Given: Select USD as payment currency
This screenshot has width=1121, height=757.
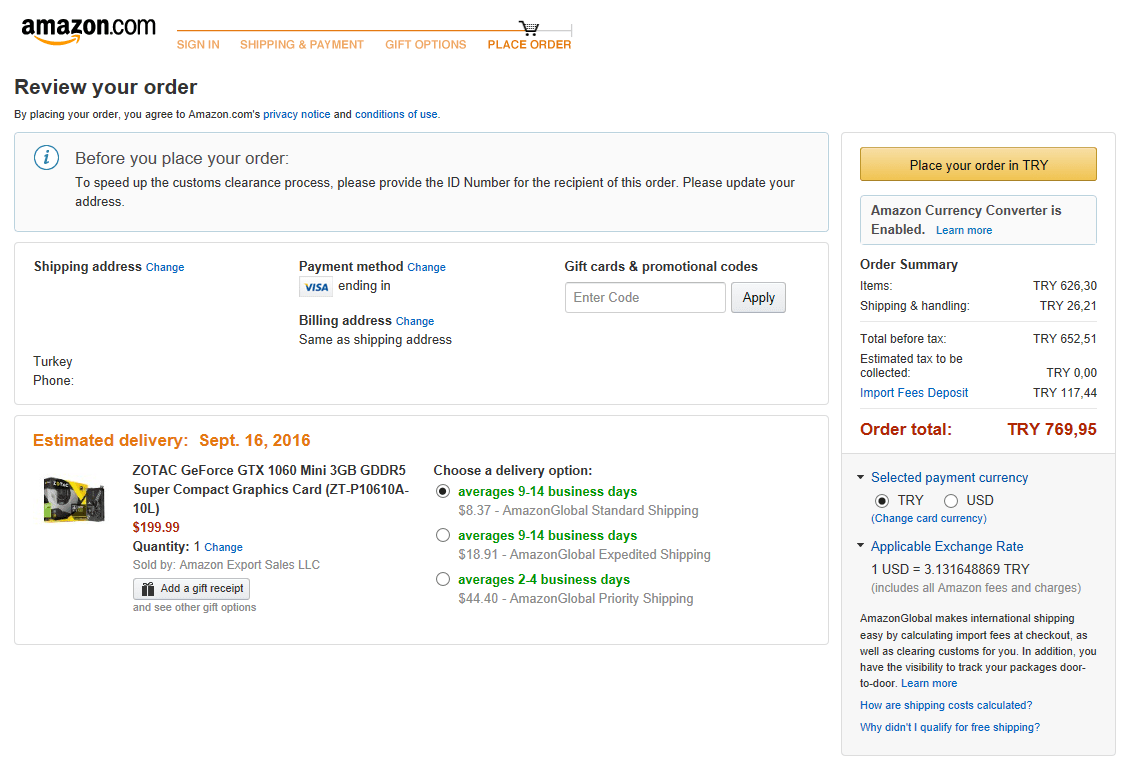Looking at the screenshot, I should click(951, 500).
